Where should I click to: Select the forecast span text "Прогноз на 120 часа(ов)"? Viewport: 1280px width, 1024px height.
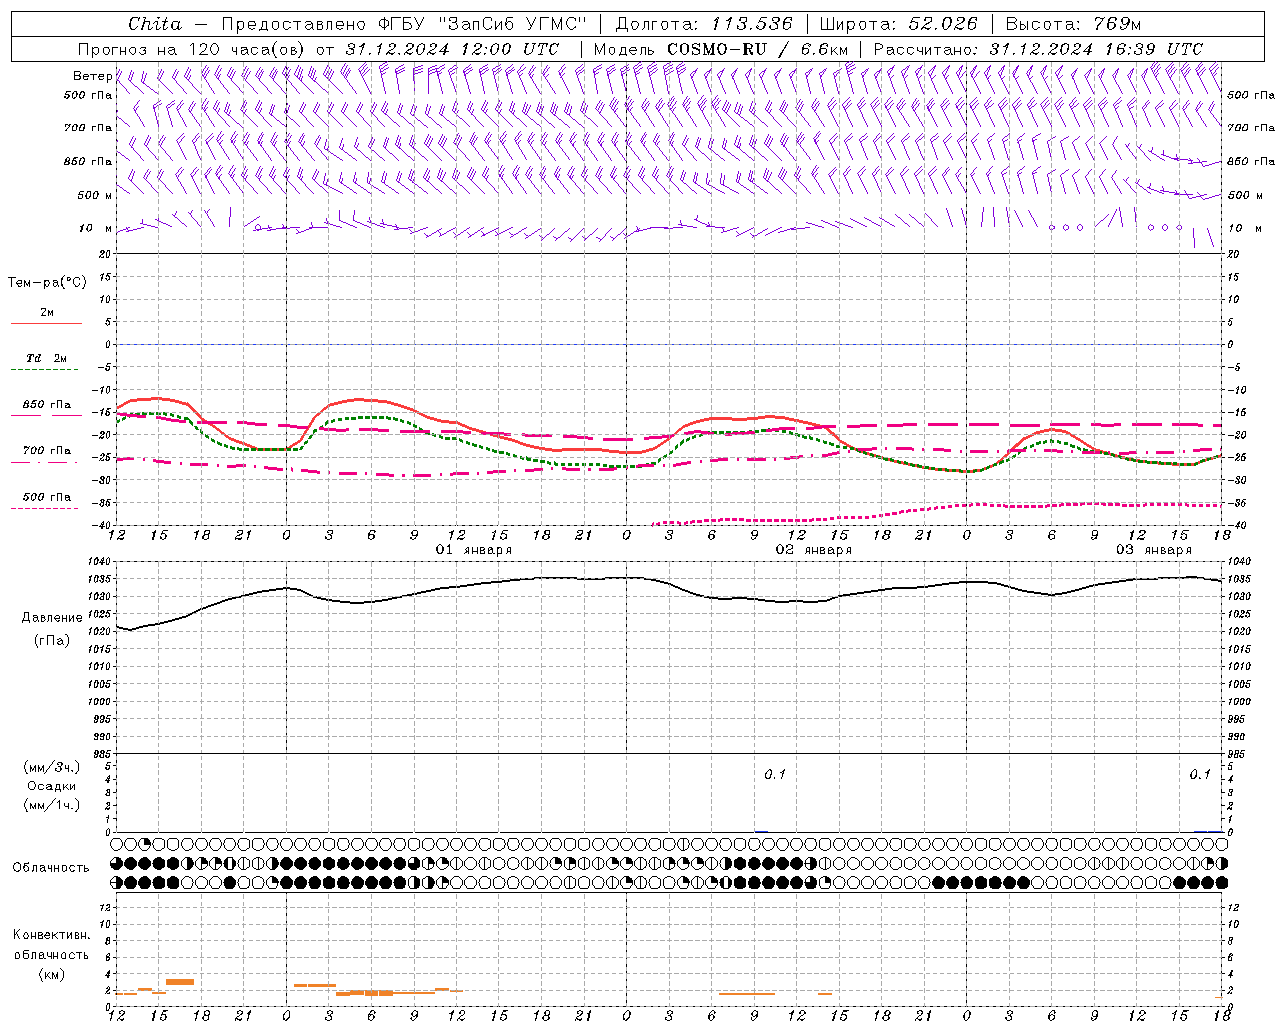[193, 49]
